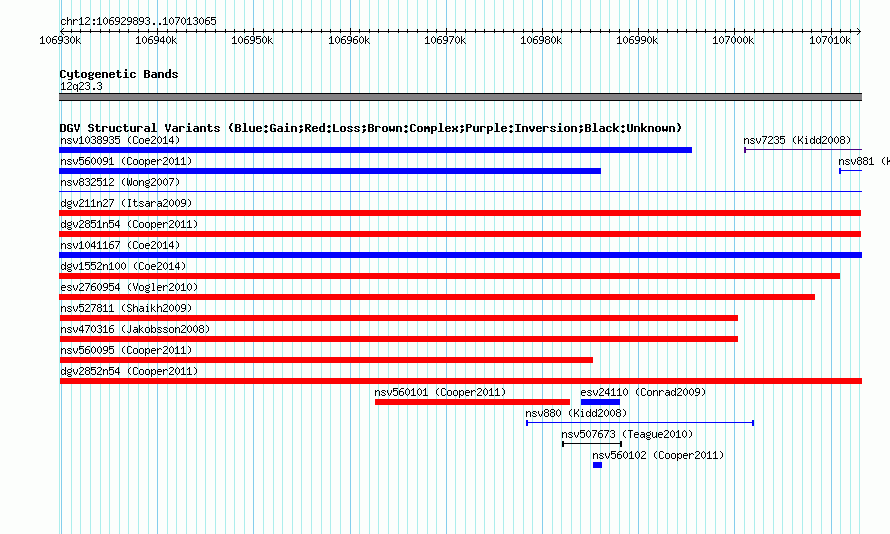Click the nsv1038935 (Coe2014) gain bar
This screenshot has width=890, height=534.
point(375,150)
